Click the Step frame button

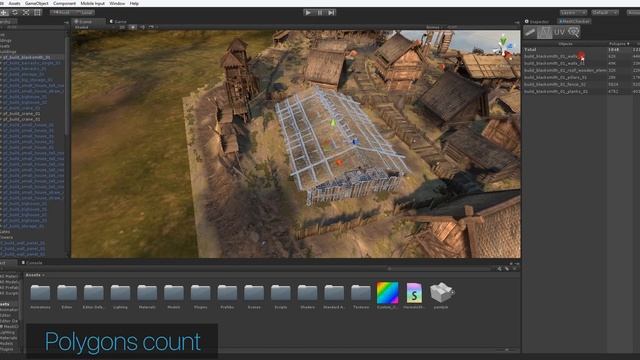pos(331,13)
